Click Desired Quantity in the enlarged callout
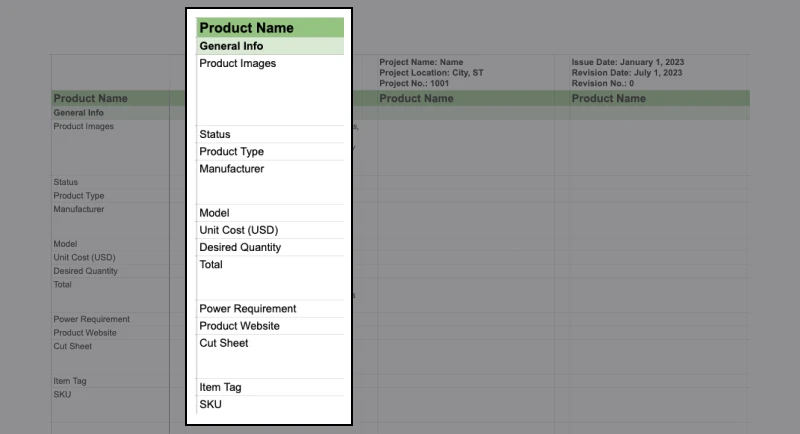The image size is (800, 434). tap(240, 247)
